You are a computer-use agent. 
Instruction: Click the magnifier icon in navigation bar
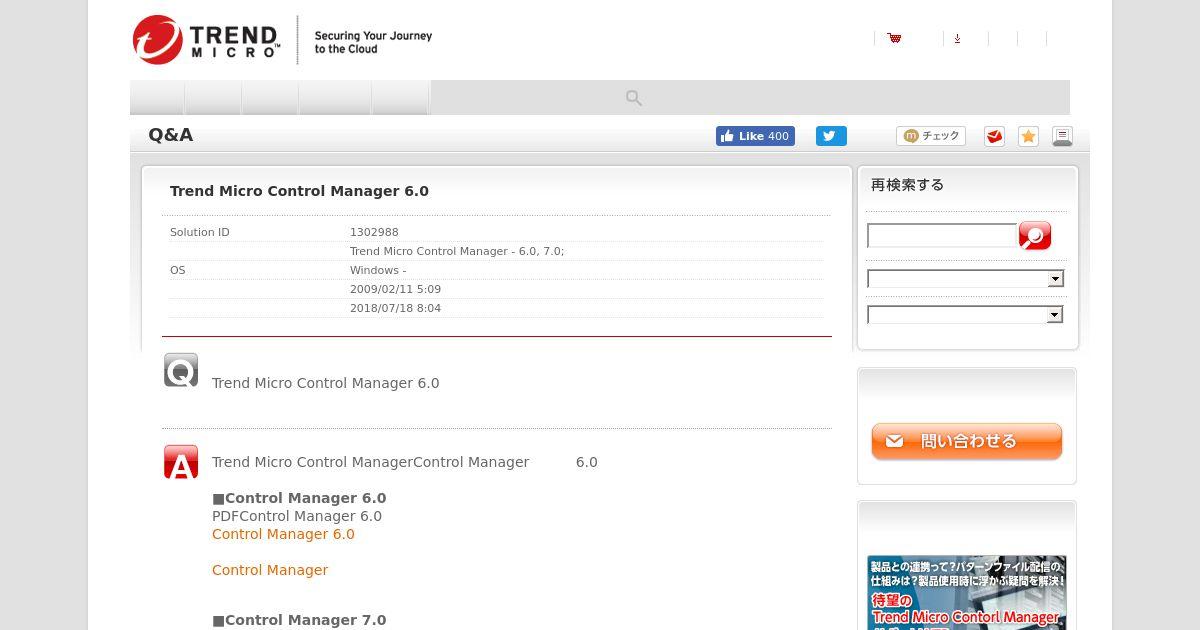point(633,97)
